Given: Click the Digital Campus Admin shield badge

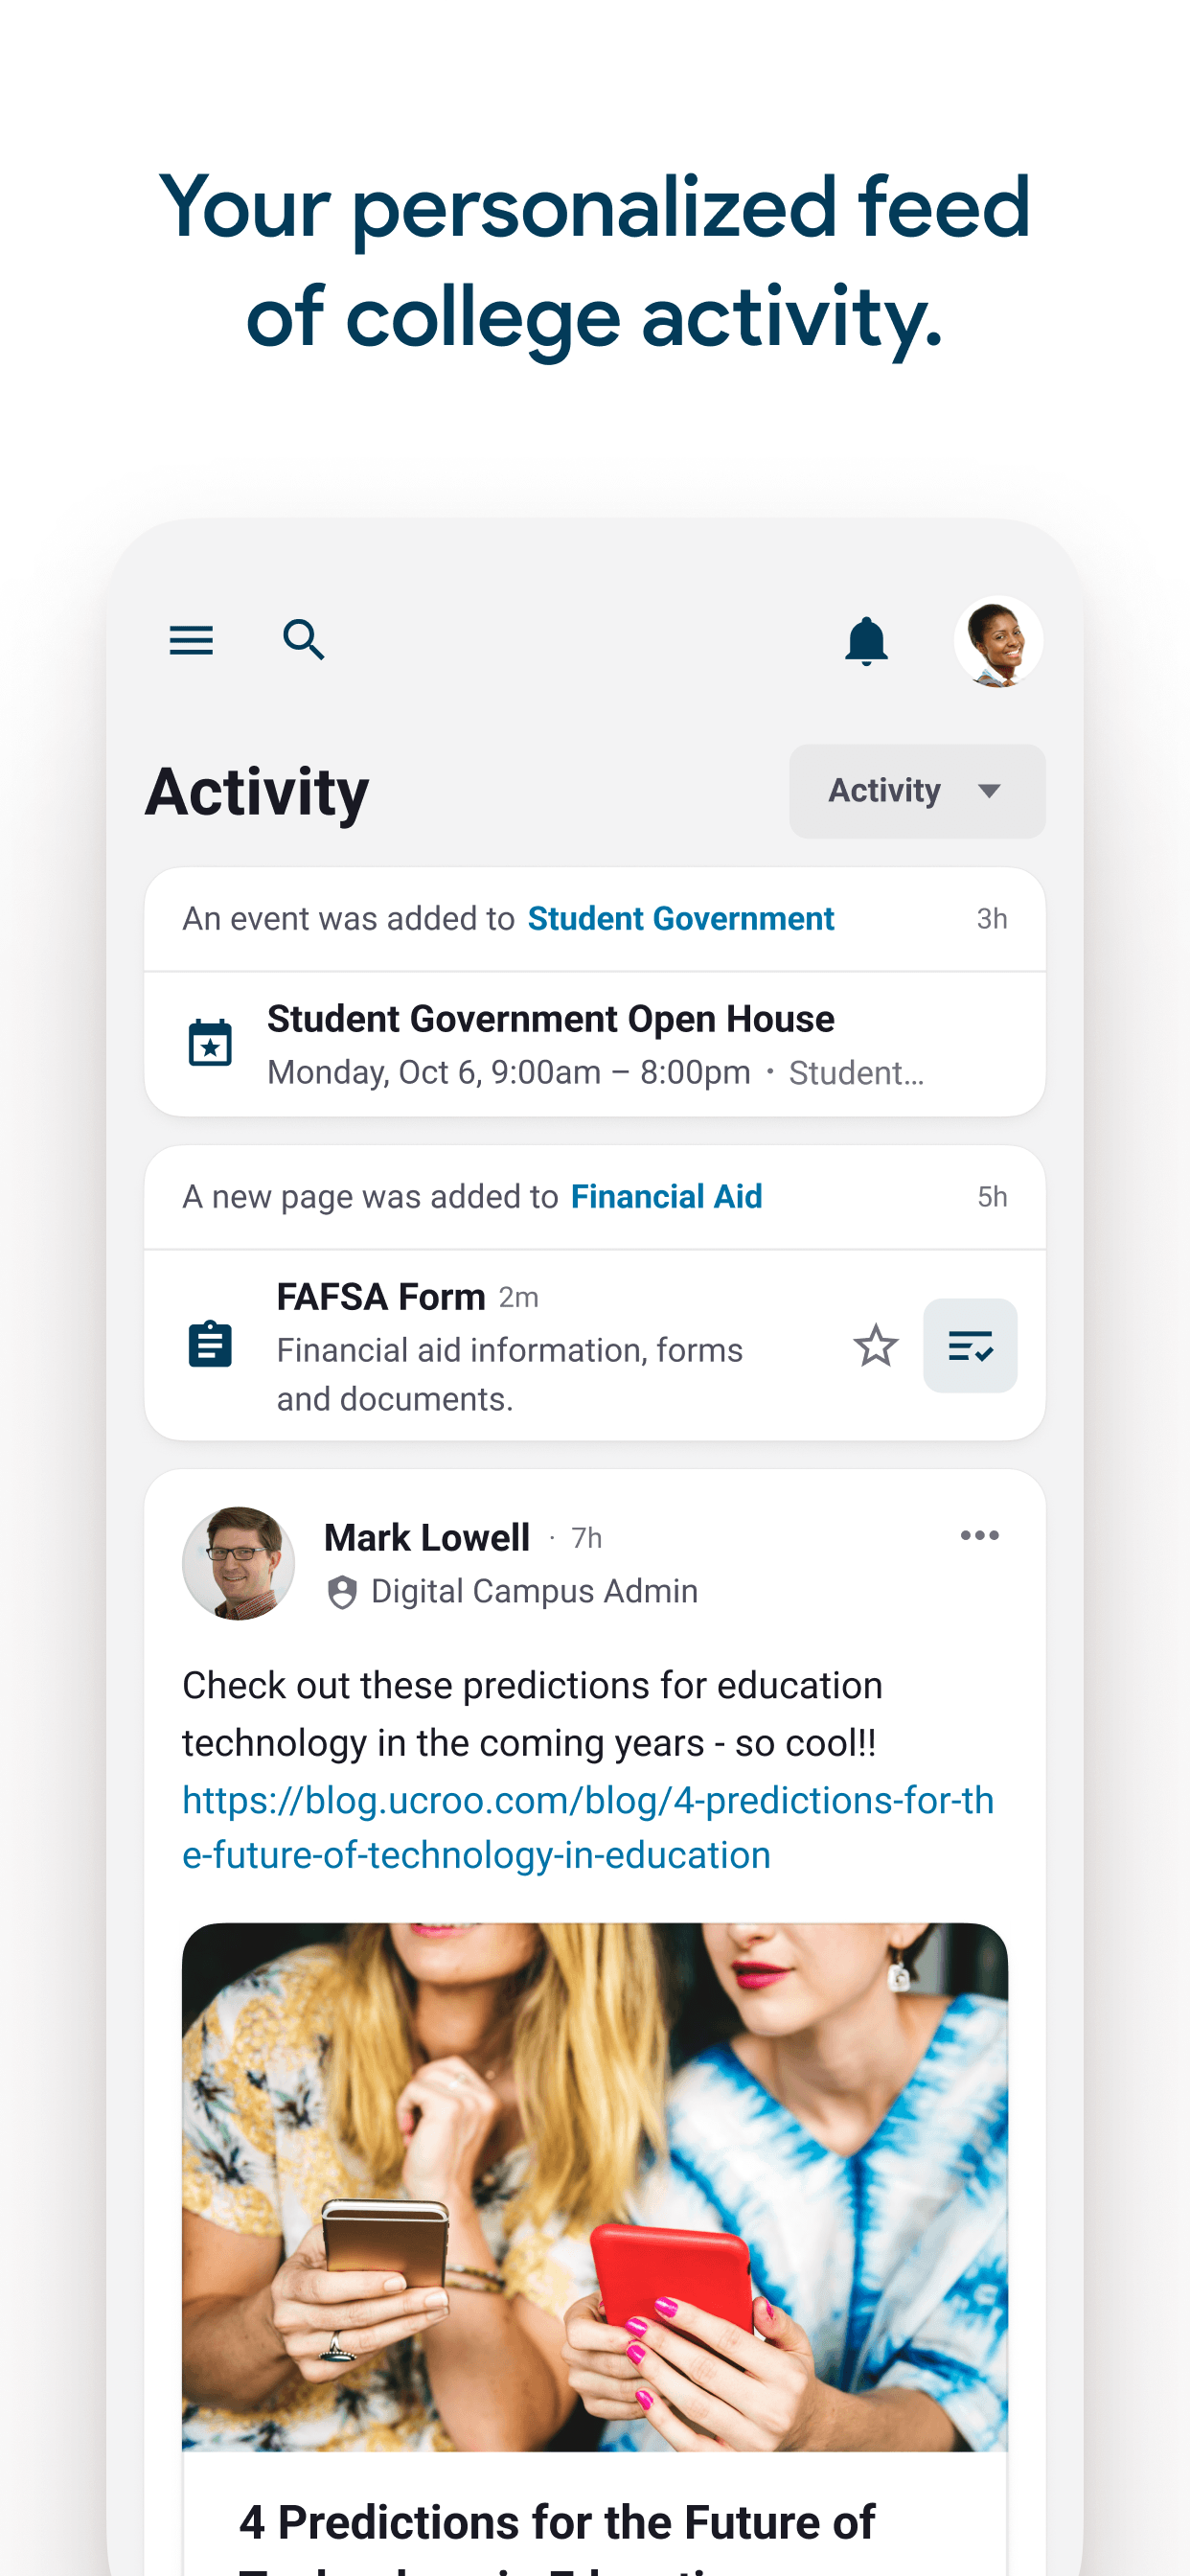Looking at the screenshot, I should (x=342, y=1592).
